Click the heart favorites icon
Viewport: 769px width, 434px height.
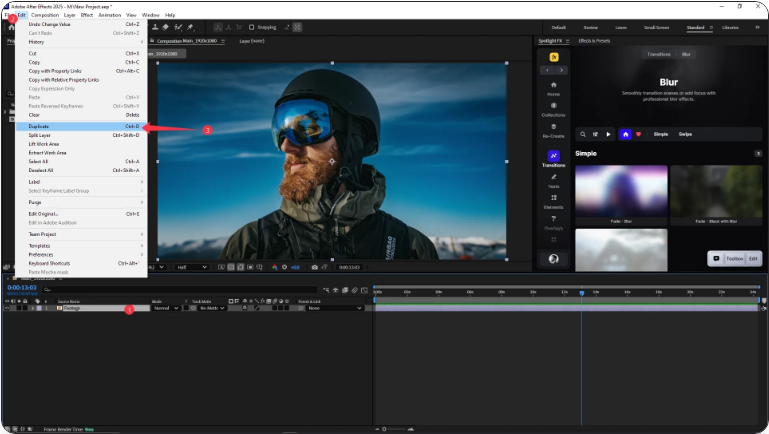[x=639, y=133]
